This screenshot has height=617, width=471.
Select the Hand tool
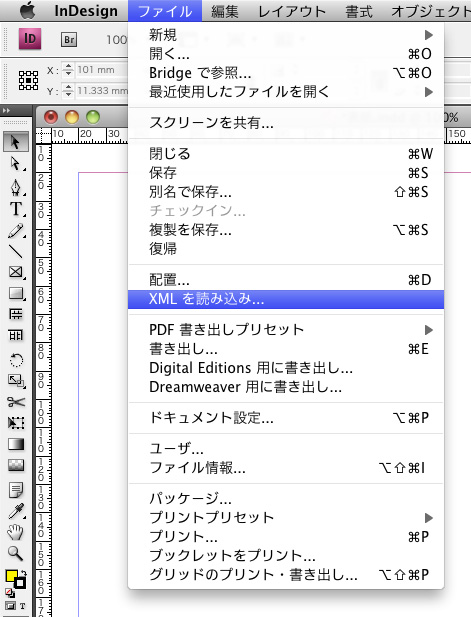click(16, 532)
